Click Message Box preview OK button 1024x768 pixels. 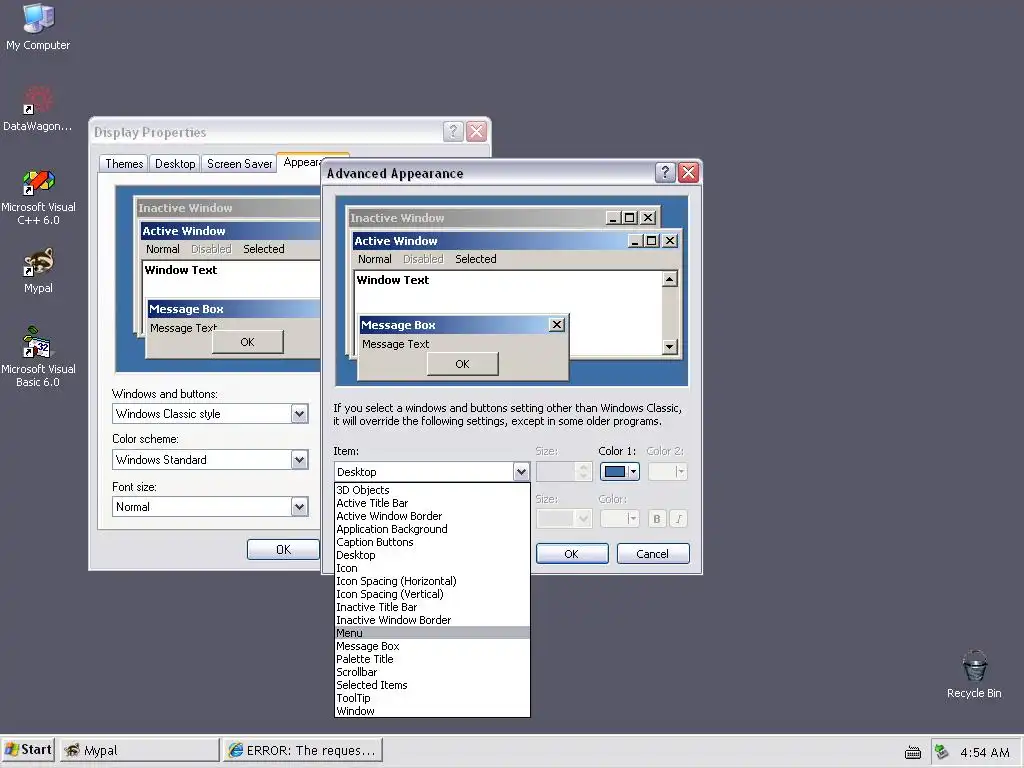462,364
